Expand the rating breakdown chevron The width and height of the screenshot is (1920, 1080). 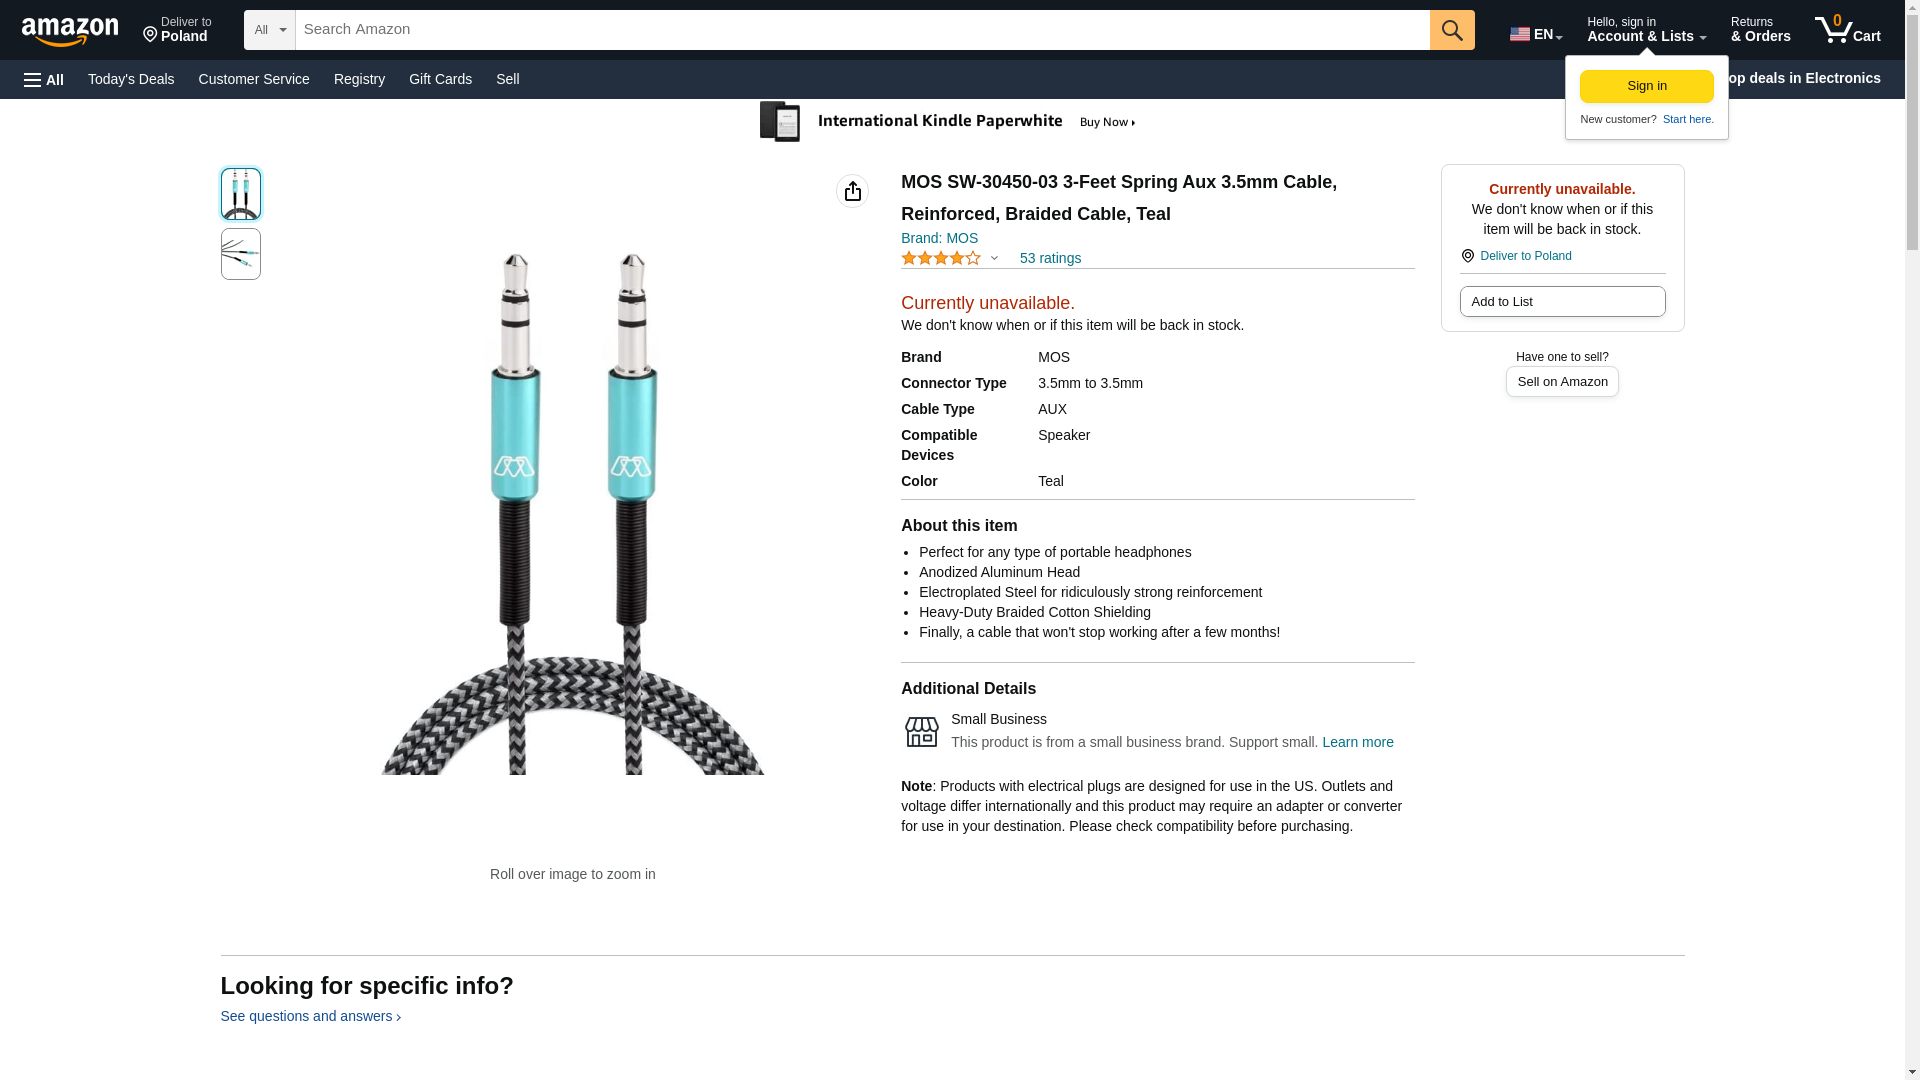pos(994,258)
